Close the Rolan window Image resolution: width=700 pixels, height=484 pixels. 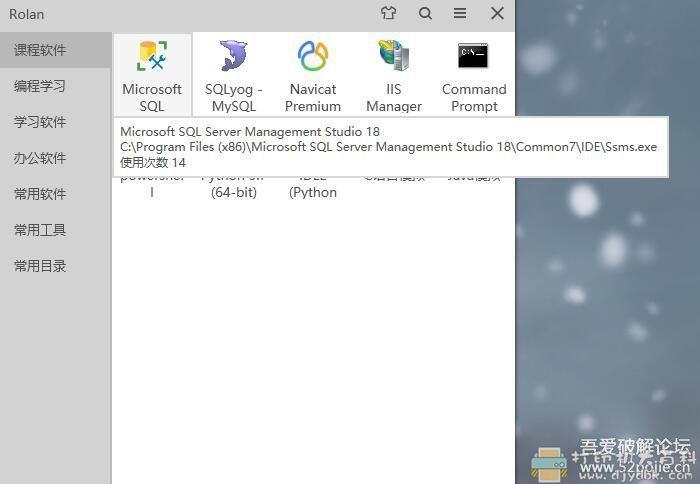pyautogui.click(x=497, y=13)
